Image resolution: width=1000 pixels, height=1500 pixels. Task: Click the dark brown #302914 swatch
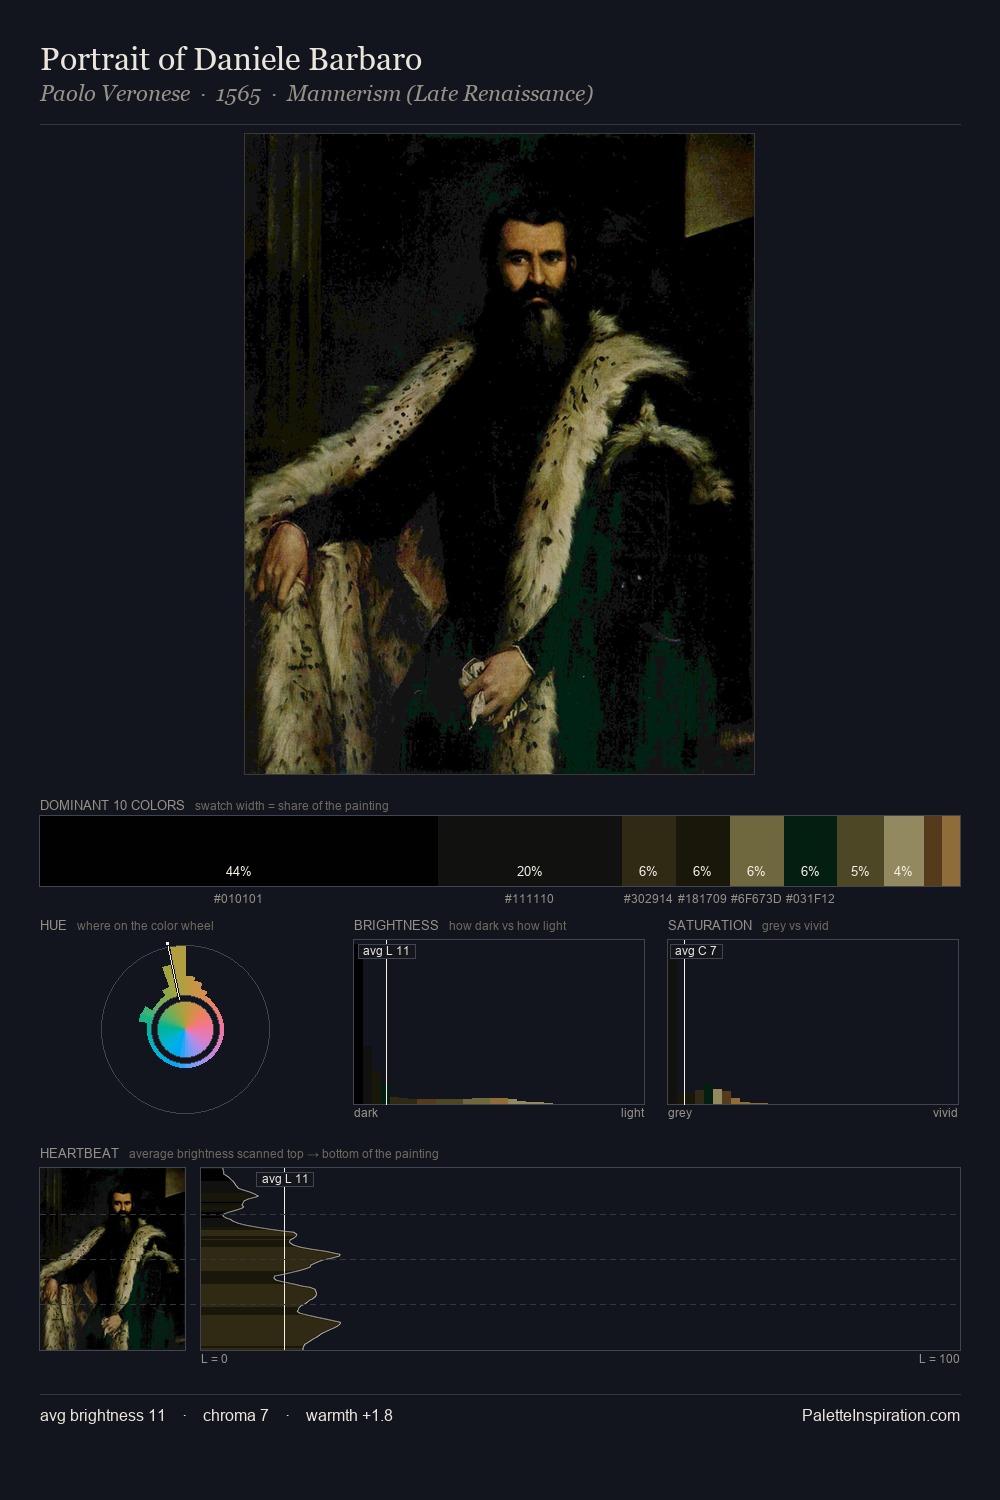pyautogui.click(x=649, y=851)
